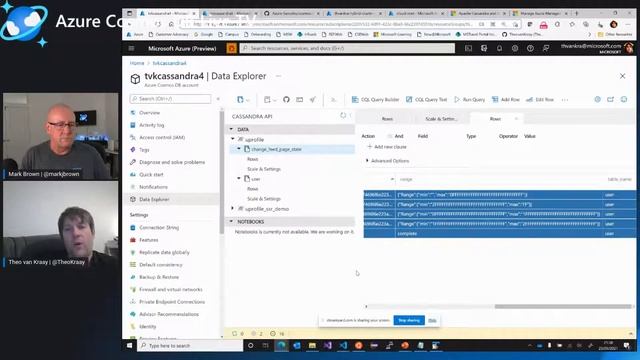Open Edge browser on taskbar
This screenshot has height=360, width=640.
click(x=281, y=346)
